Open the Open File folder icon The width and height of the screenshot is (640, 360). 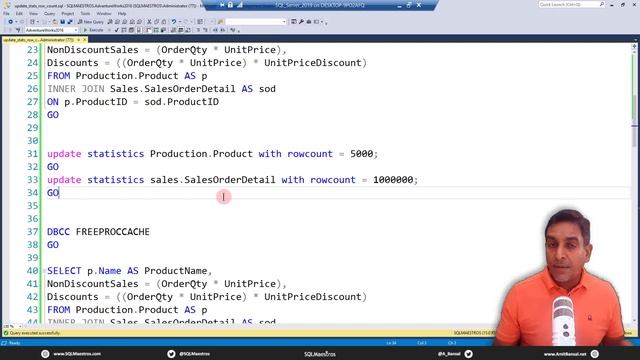click(x=54, y=22)
